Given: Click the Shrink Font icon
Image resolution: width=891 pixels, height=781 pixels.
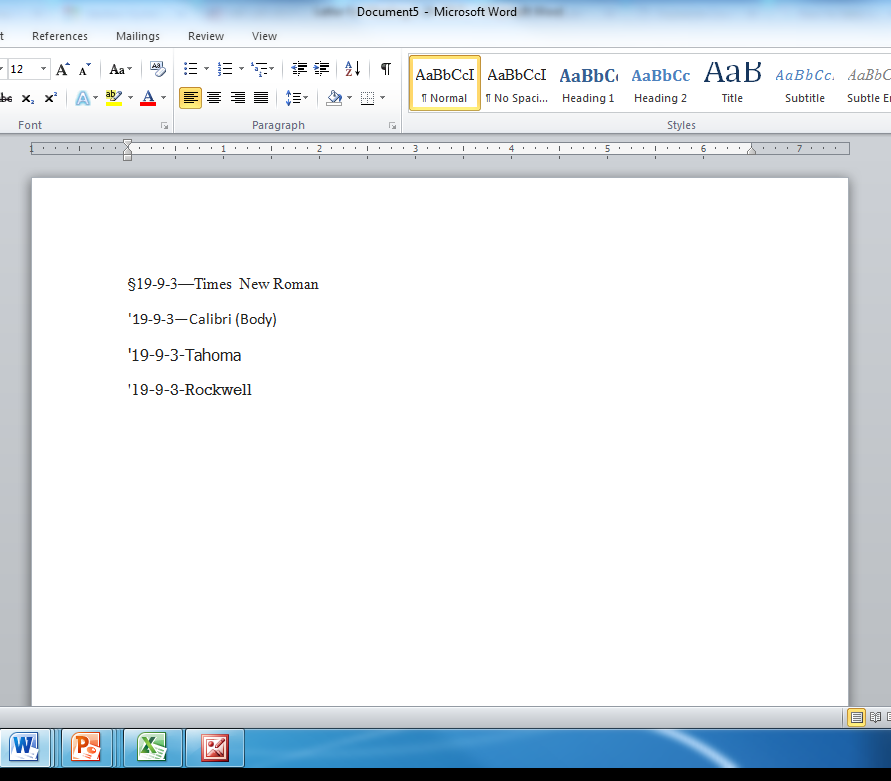Looking at the screenshot, I should click(85, 69).
